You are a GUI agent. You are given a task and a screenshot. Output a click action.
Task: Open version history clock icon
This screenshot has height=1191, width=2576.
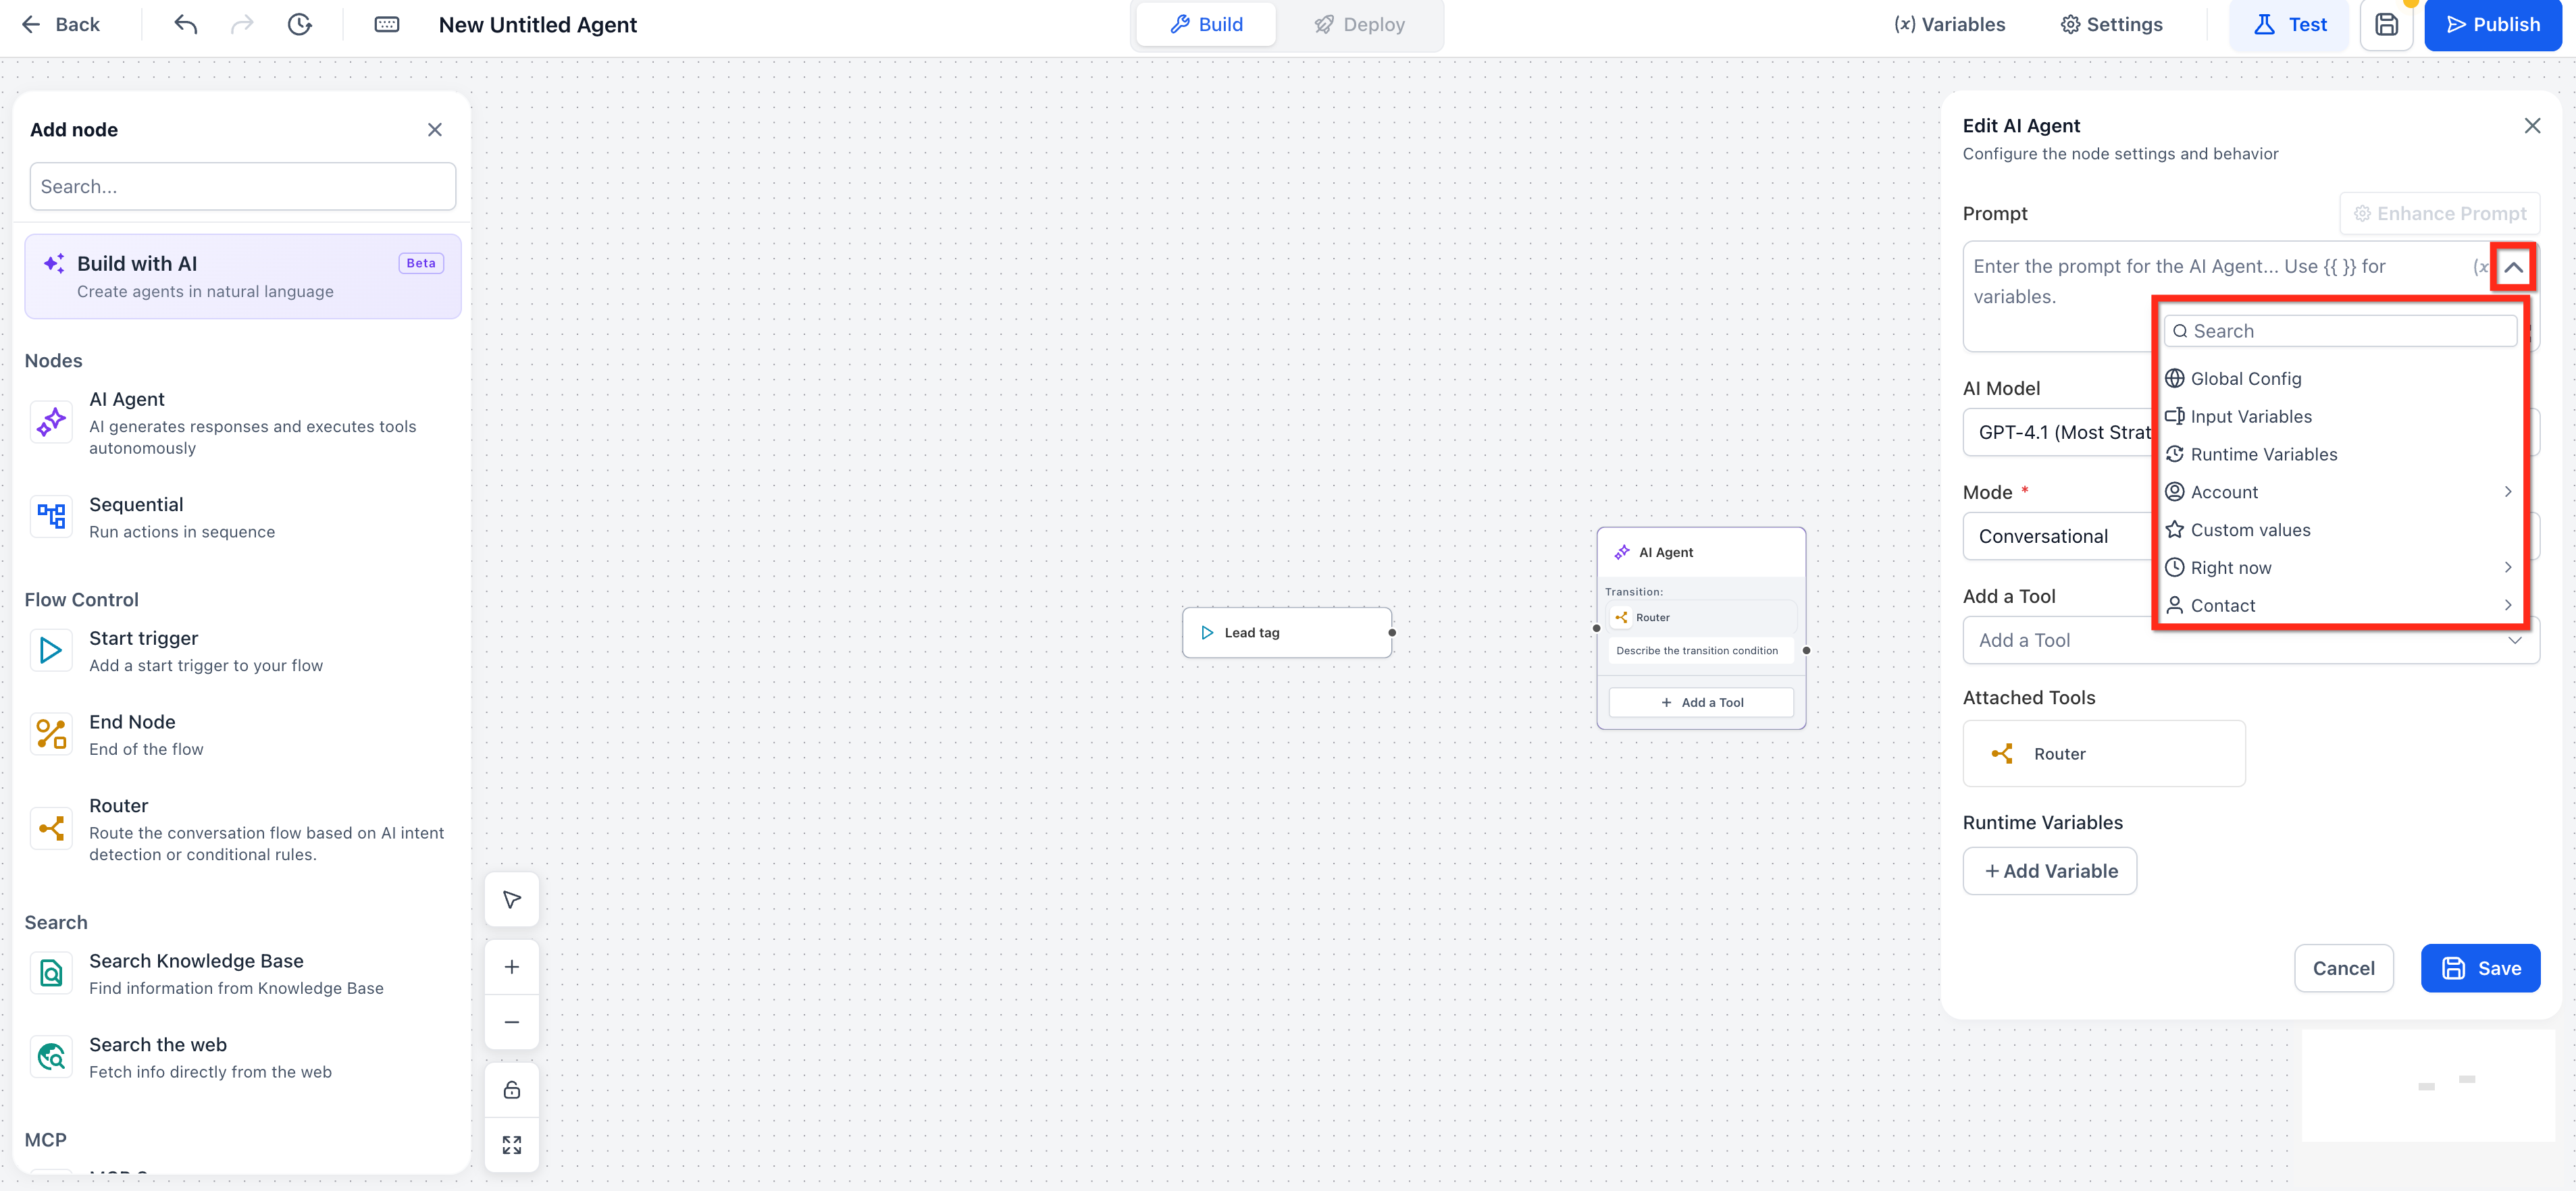299,24
